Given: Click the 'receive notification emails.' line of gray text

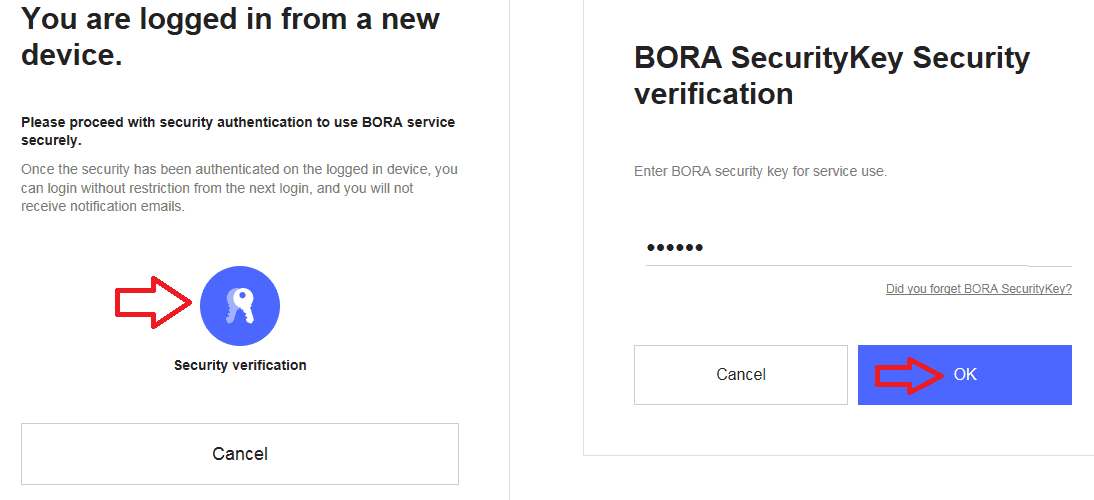Looking at the screenshot, I should (103, 207).
